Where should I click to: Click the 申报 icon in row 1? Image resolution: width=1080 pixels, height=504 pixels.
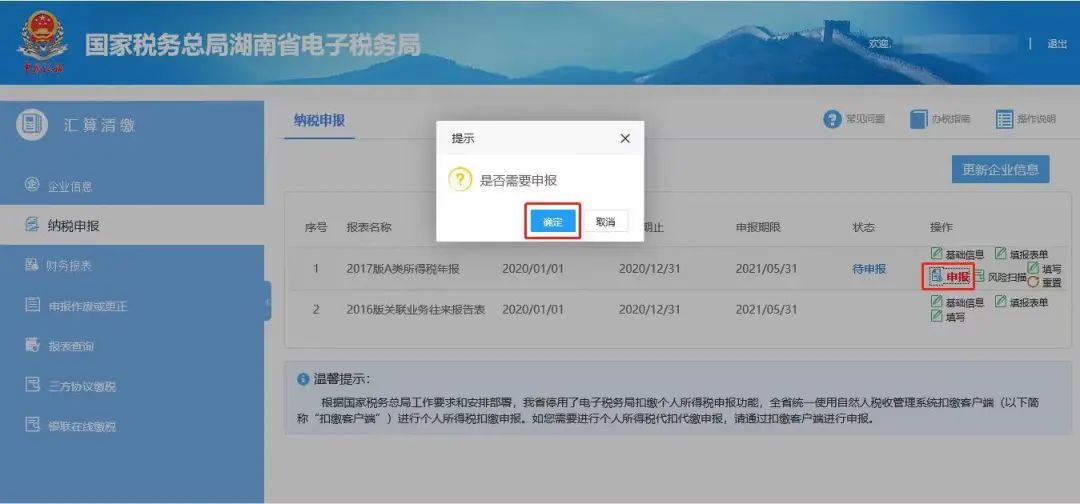point(935,275)
